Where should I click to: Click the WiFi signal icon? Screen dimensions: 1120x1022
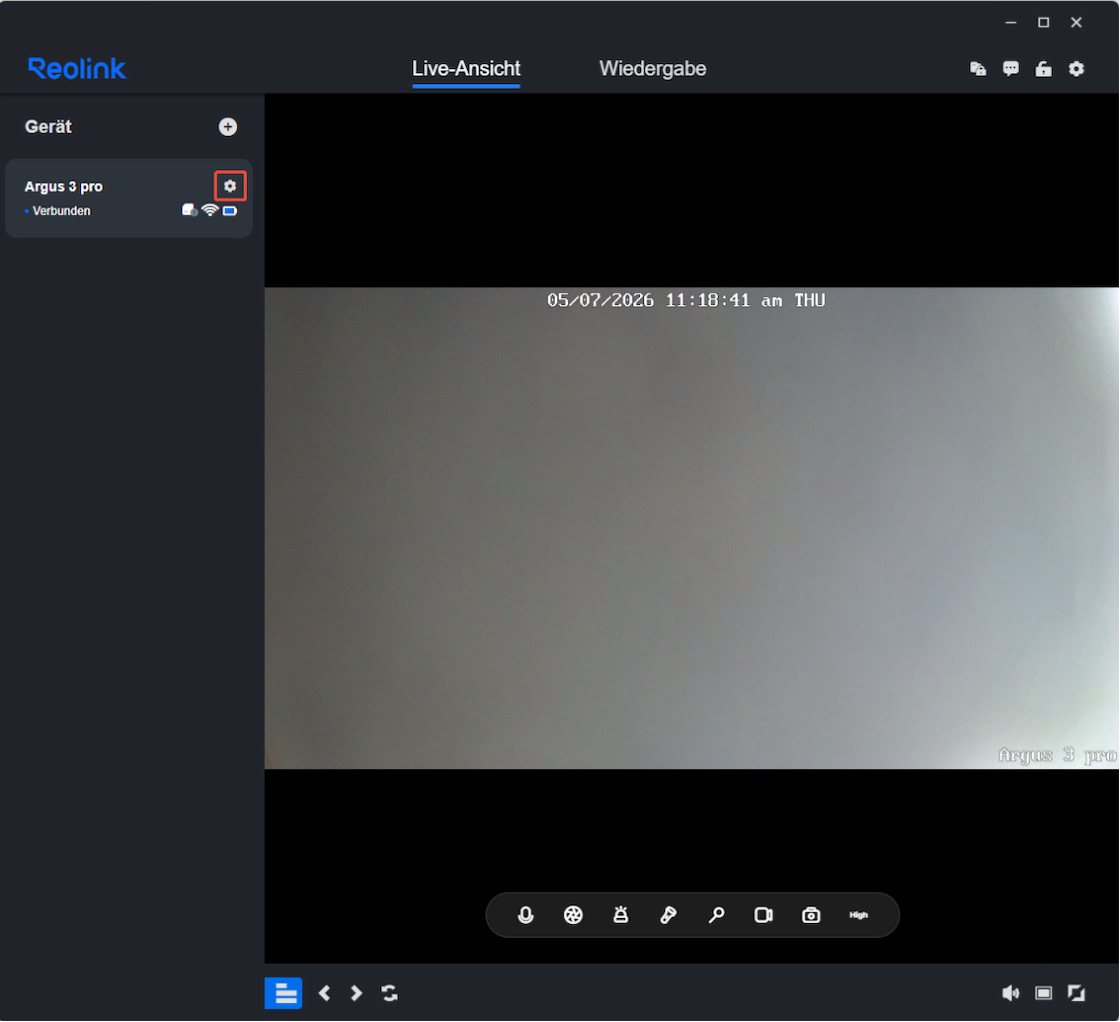coord(209,210)
